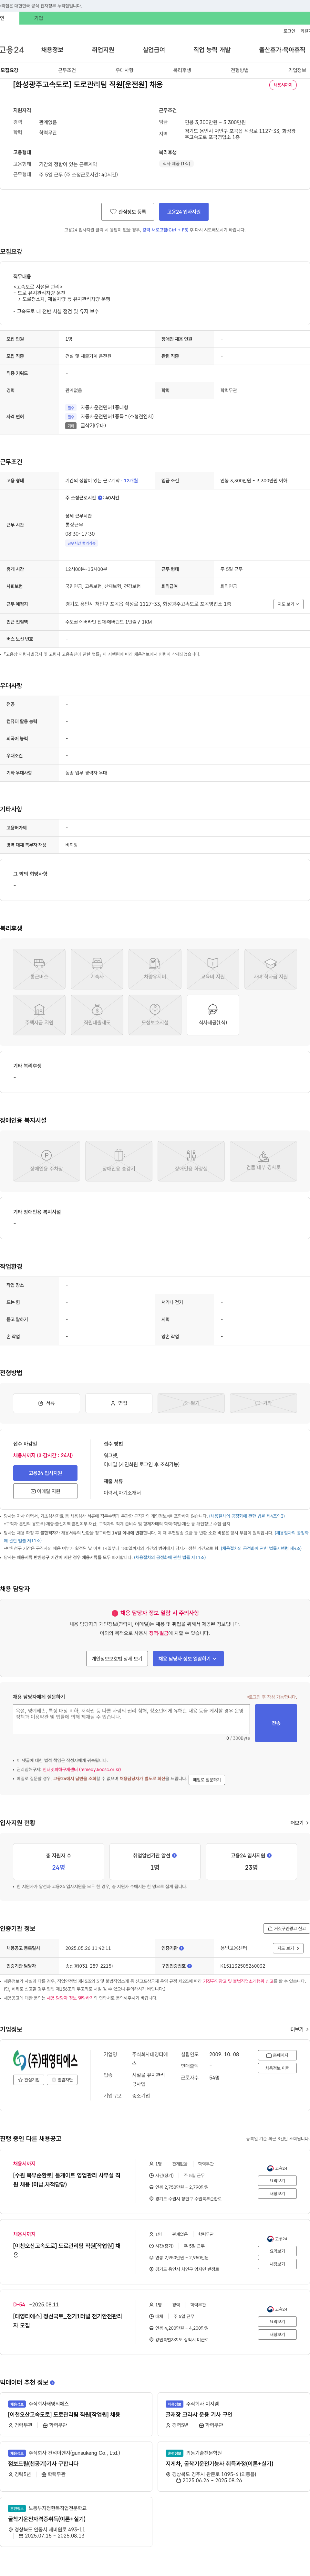Jump to 전형방법 section tab
Viewport: 310px width, 2576px height.
click(x=240, y=70)
